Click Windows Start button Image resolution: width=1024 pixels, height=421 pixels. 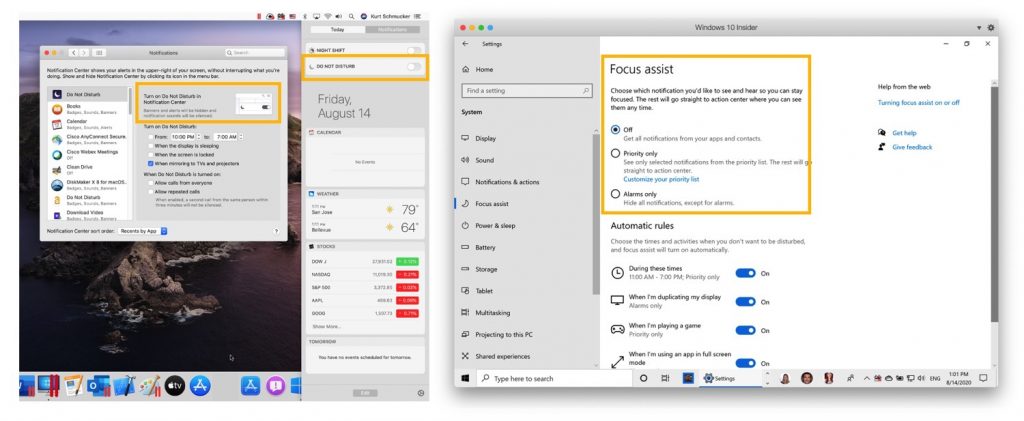(466, 379)
